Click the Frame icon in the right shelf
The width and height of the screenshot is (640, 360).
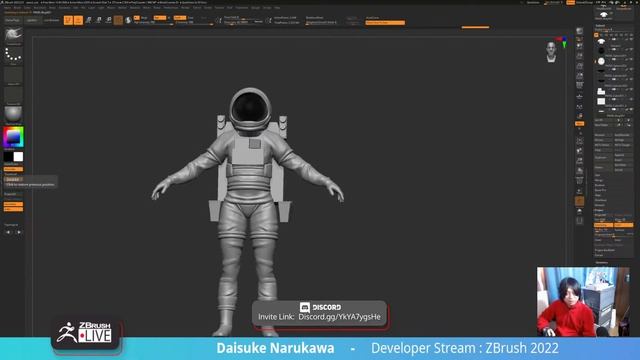point(580,141)
